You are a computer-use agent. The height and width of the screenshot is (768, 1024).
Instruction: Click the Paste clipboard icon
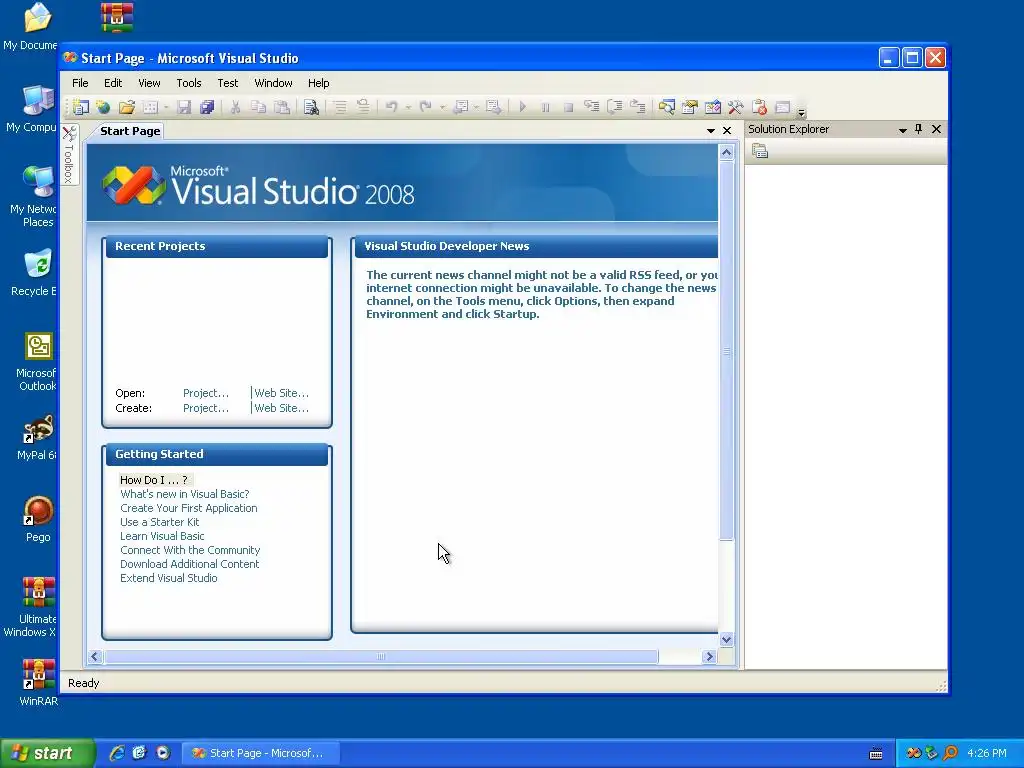(x=282, y=107)
